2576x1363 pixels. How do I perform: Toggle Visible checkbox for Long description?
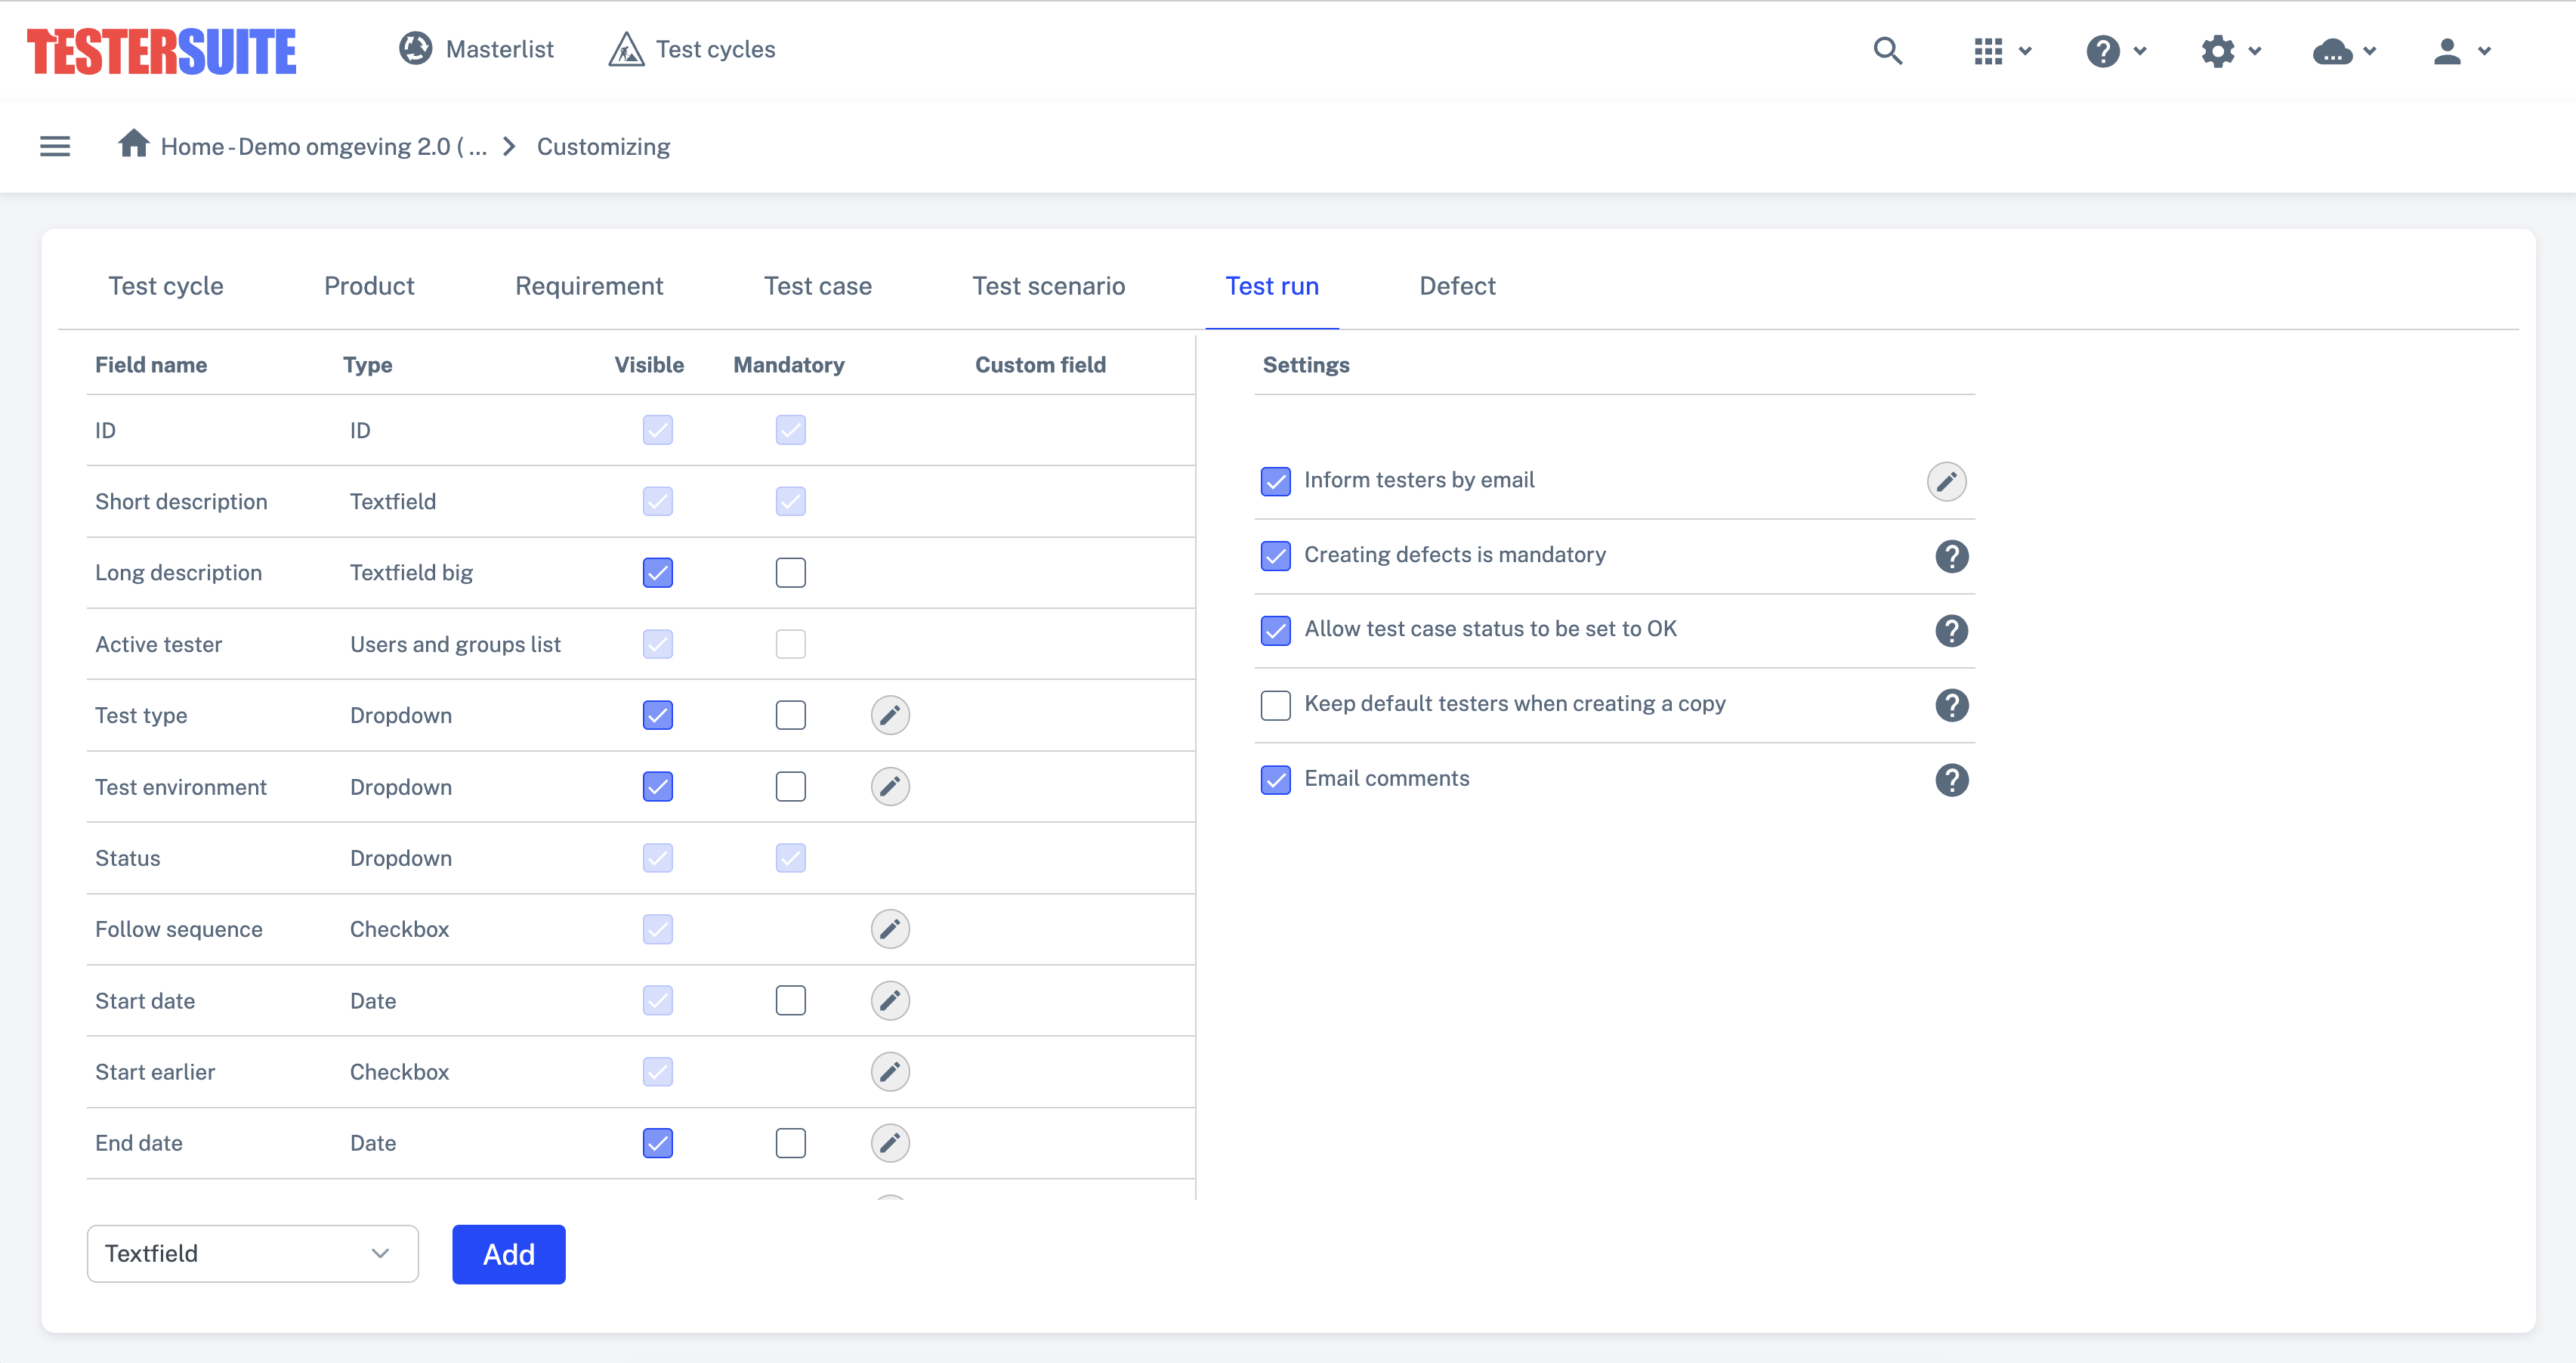(658, 573)
